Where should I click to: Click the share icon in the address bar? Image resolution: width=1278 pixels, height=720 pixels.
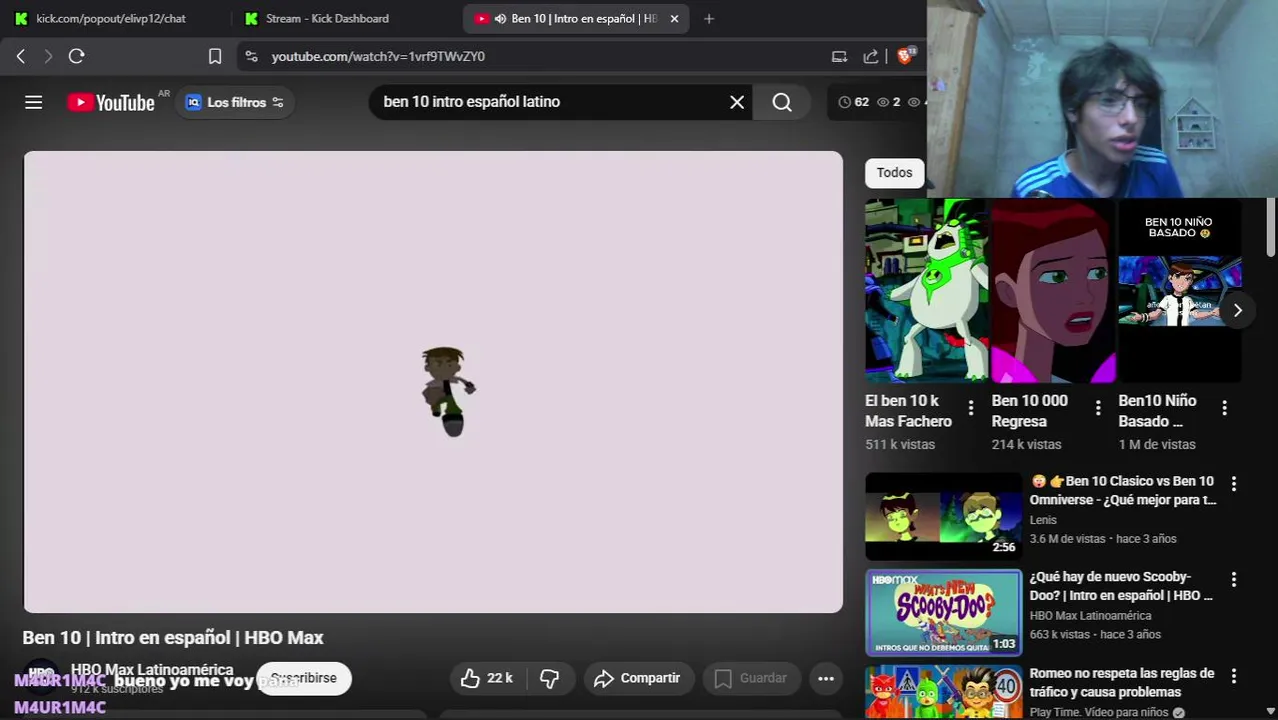coord(871,56)
